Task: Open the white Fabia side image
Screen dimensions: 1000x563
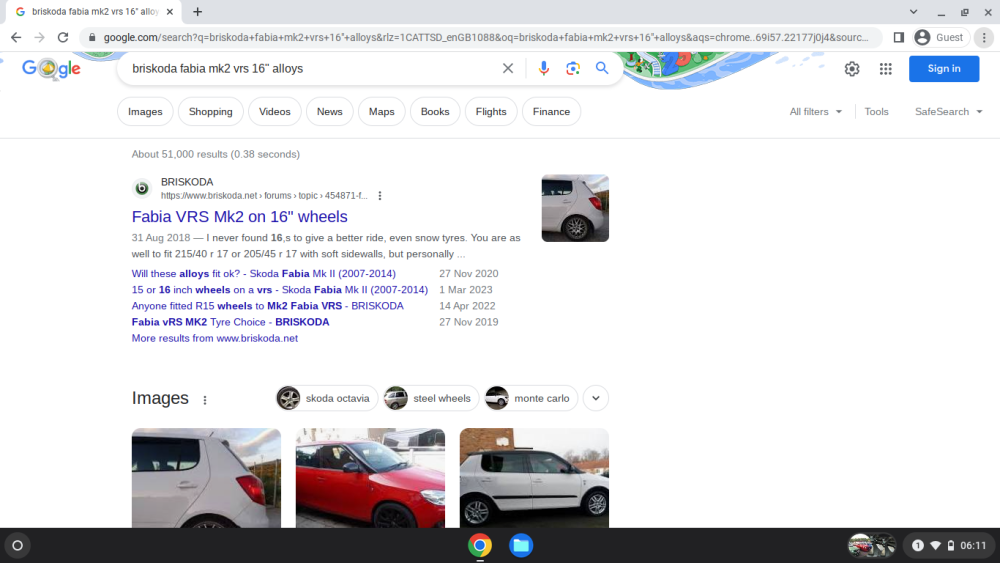Action: 534,478
